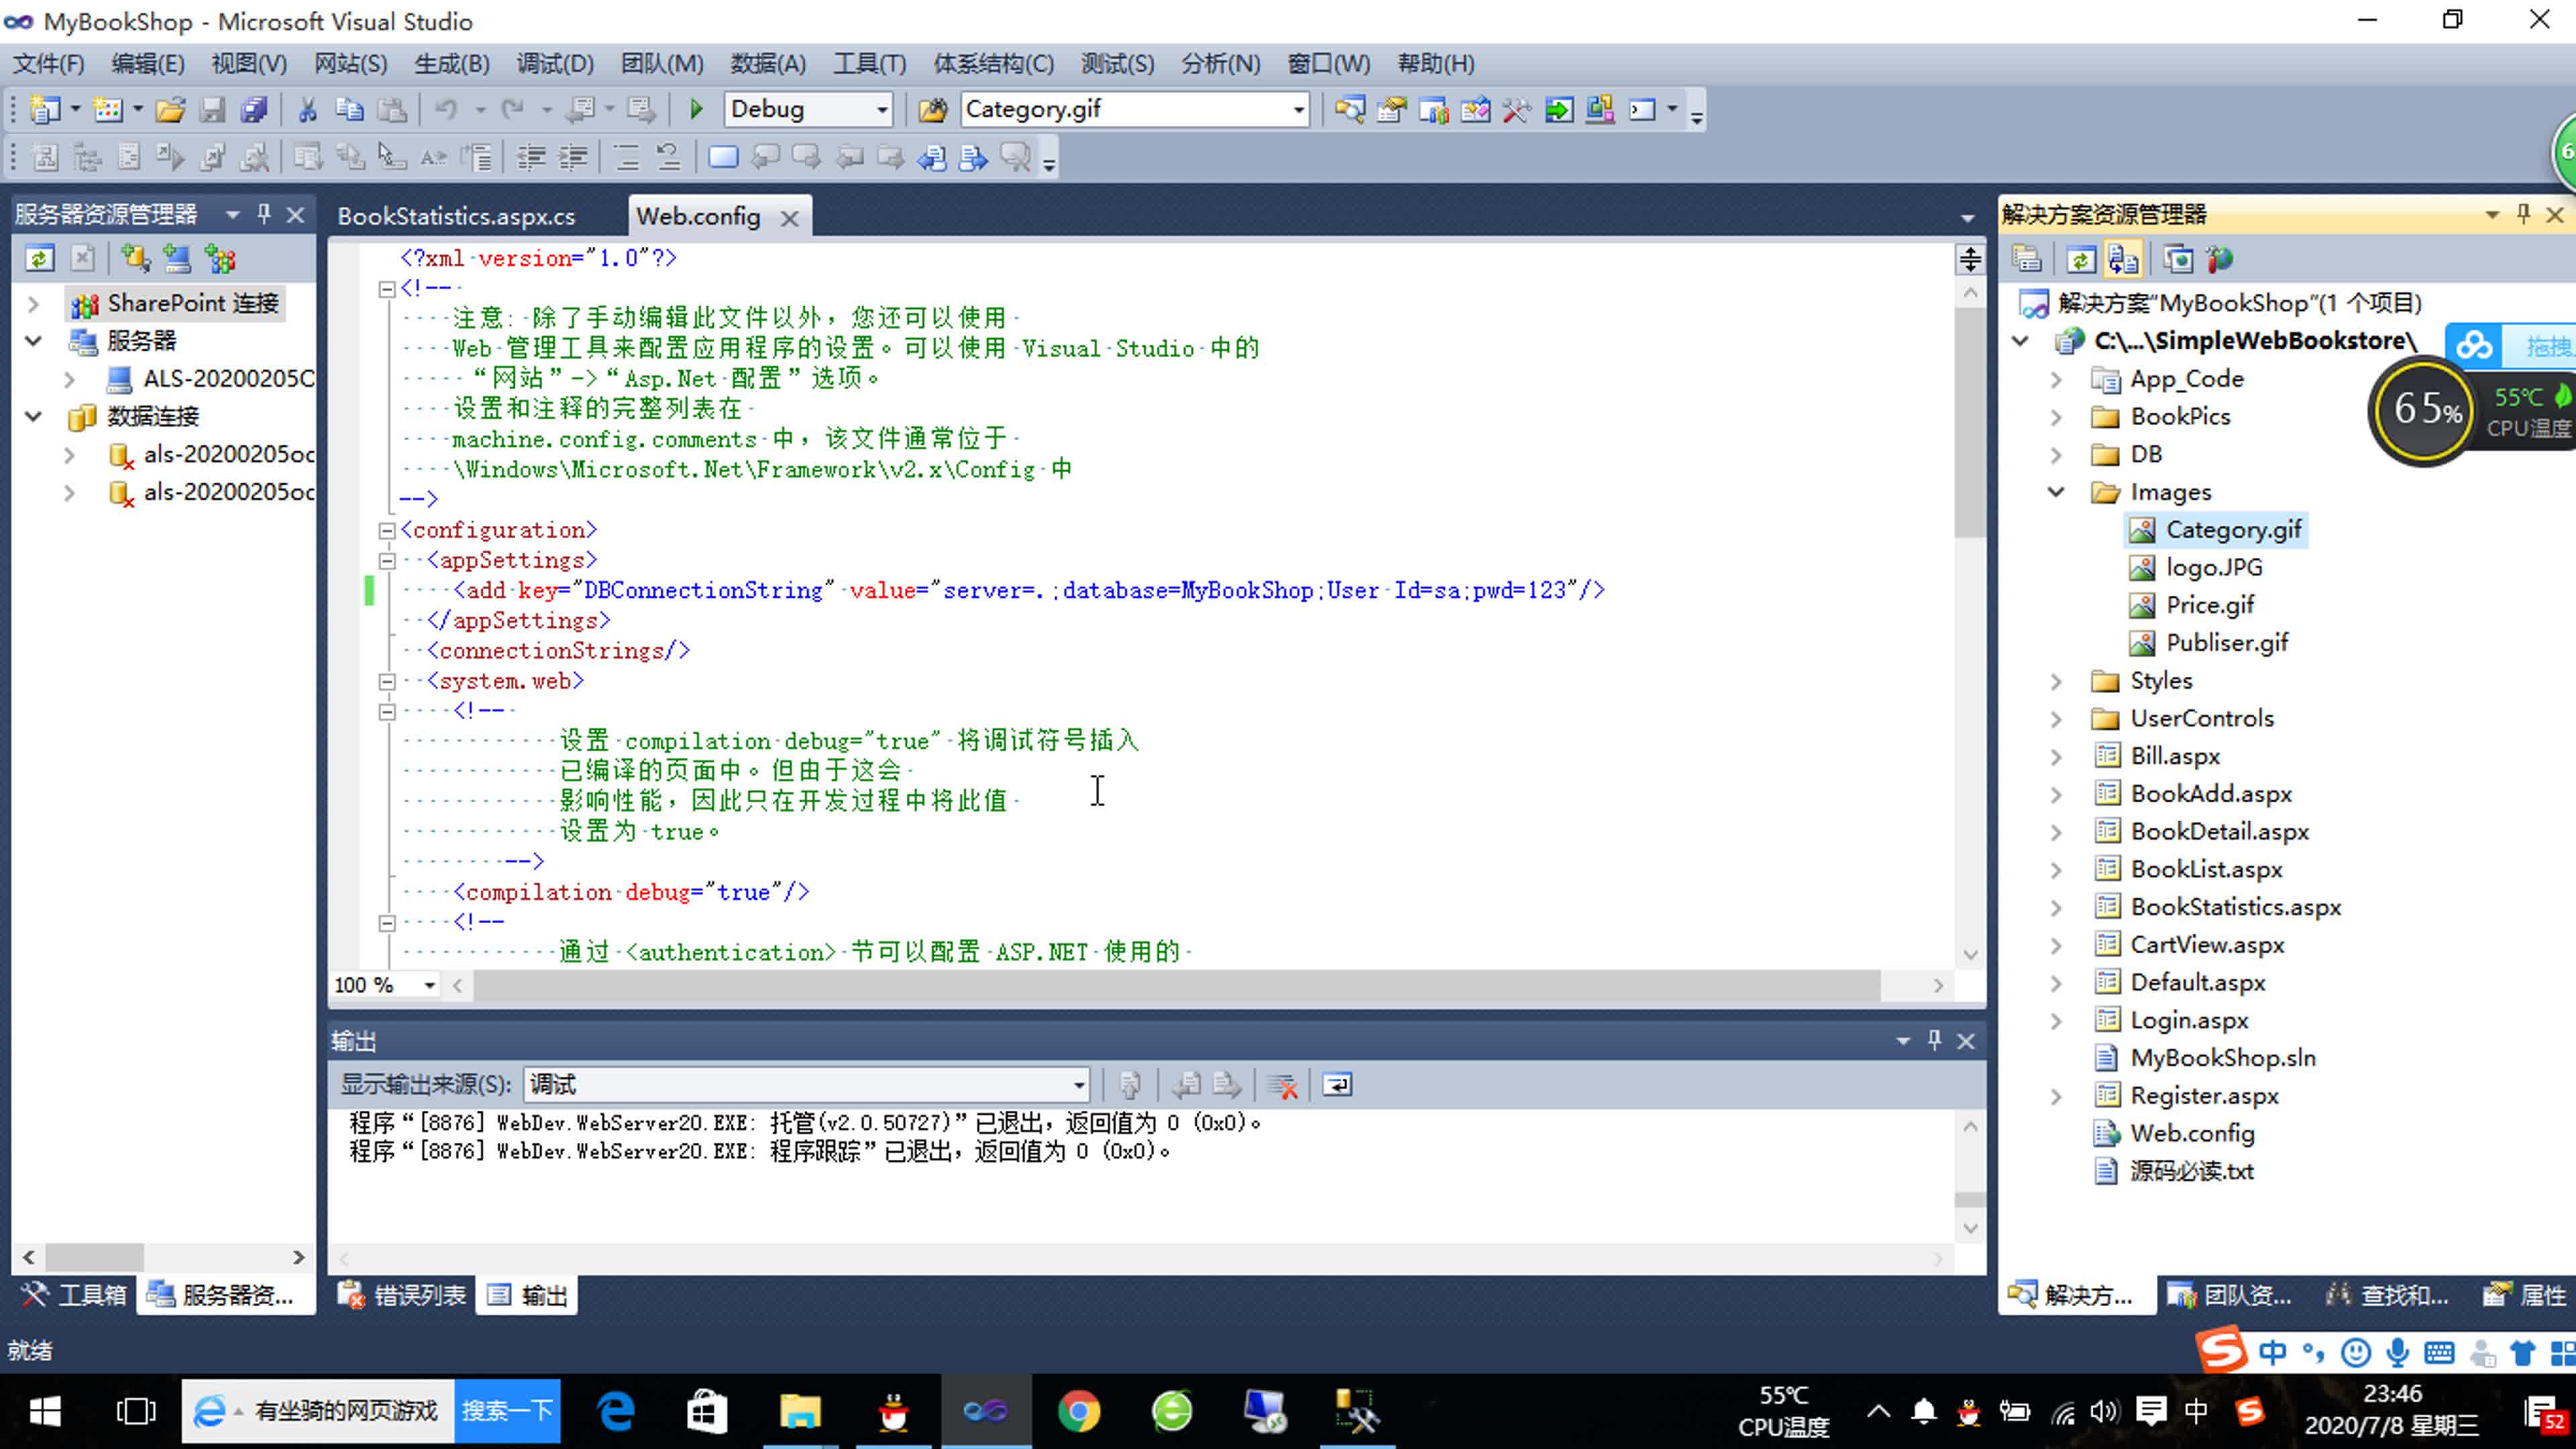The height and width of the screenshot is (1449, 2576).
Task: Click the 搜索一下 button in taskbar
Action: point(507,1411)
